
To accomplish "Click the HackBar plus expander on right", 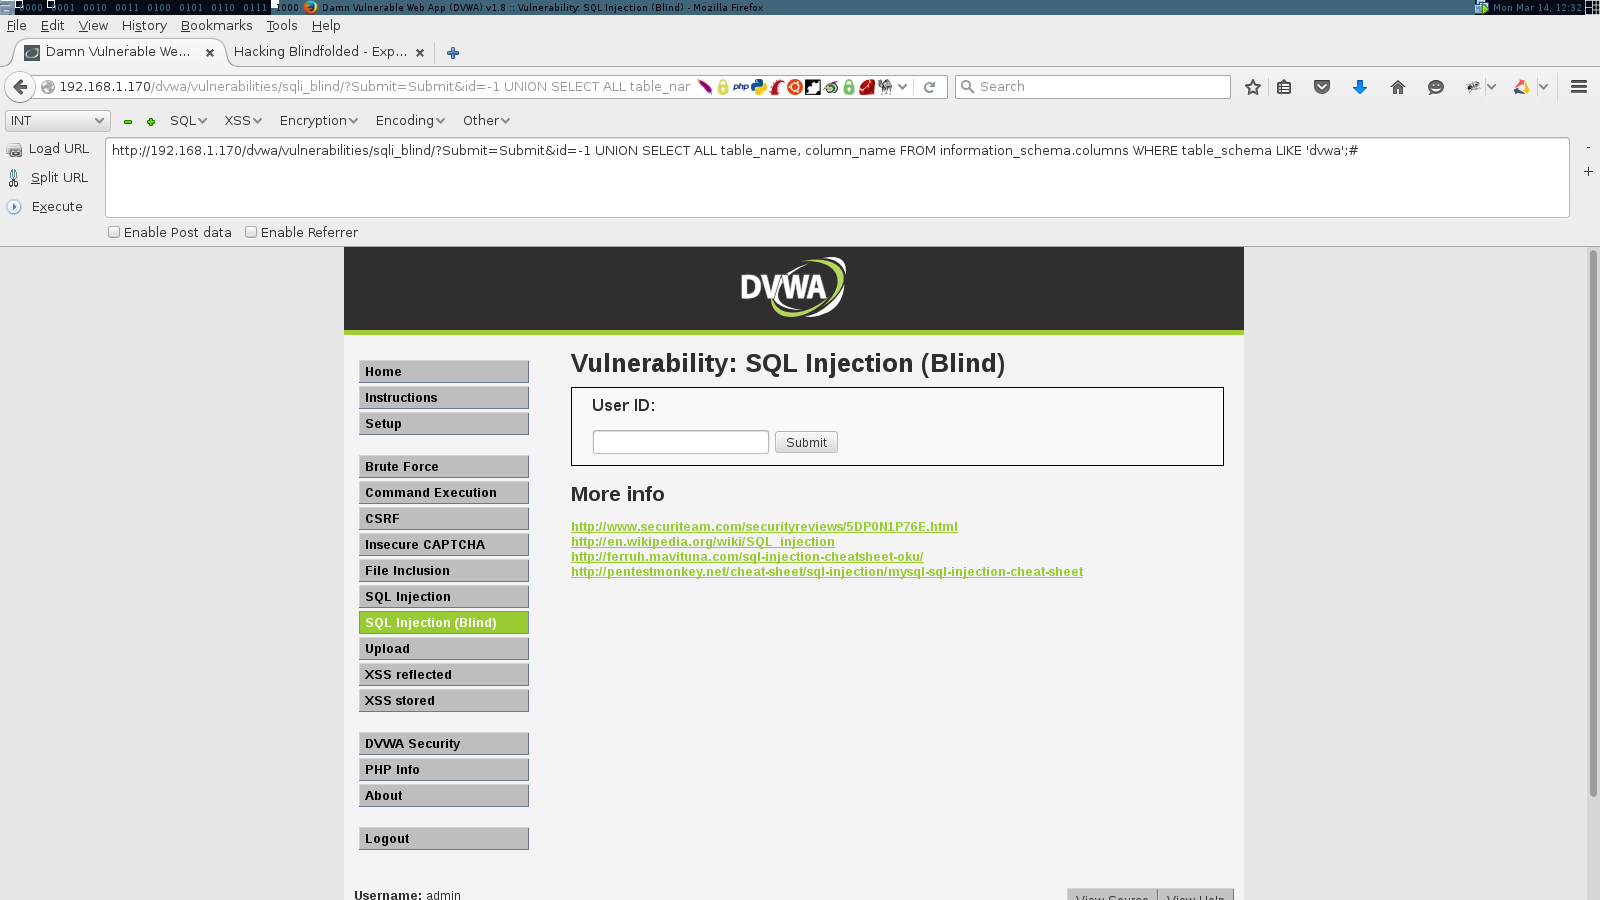I will tap(1588, 172).
